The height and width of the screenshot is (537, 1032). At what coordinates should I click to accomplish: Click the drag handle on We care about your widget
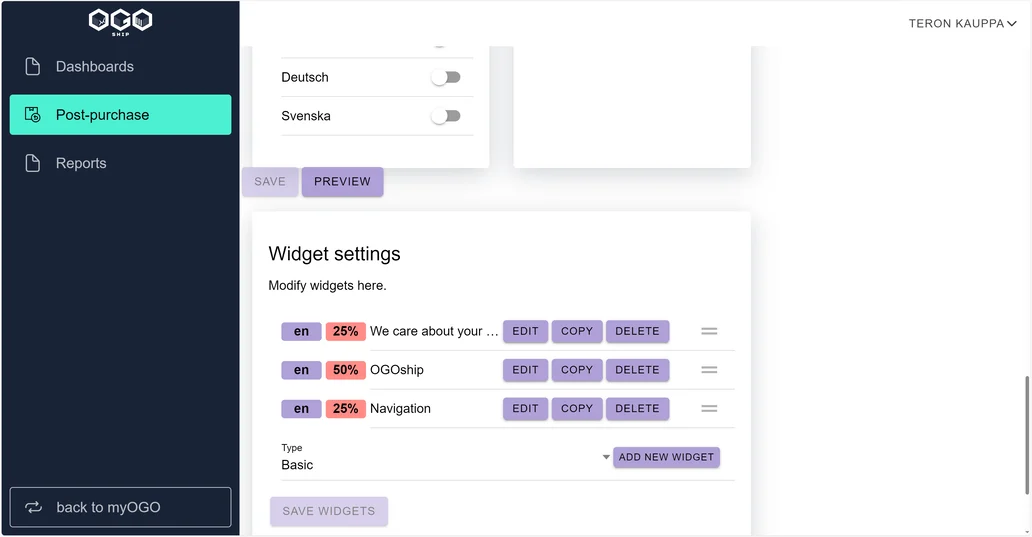pyautogui.click(x=709, y=331)
